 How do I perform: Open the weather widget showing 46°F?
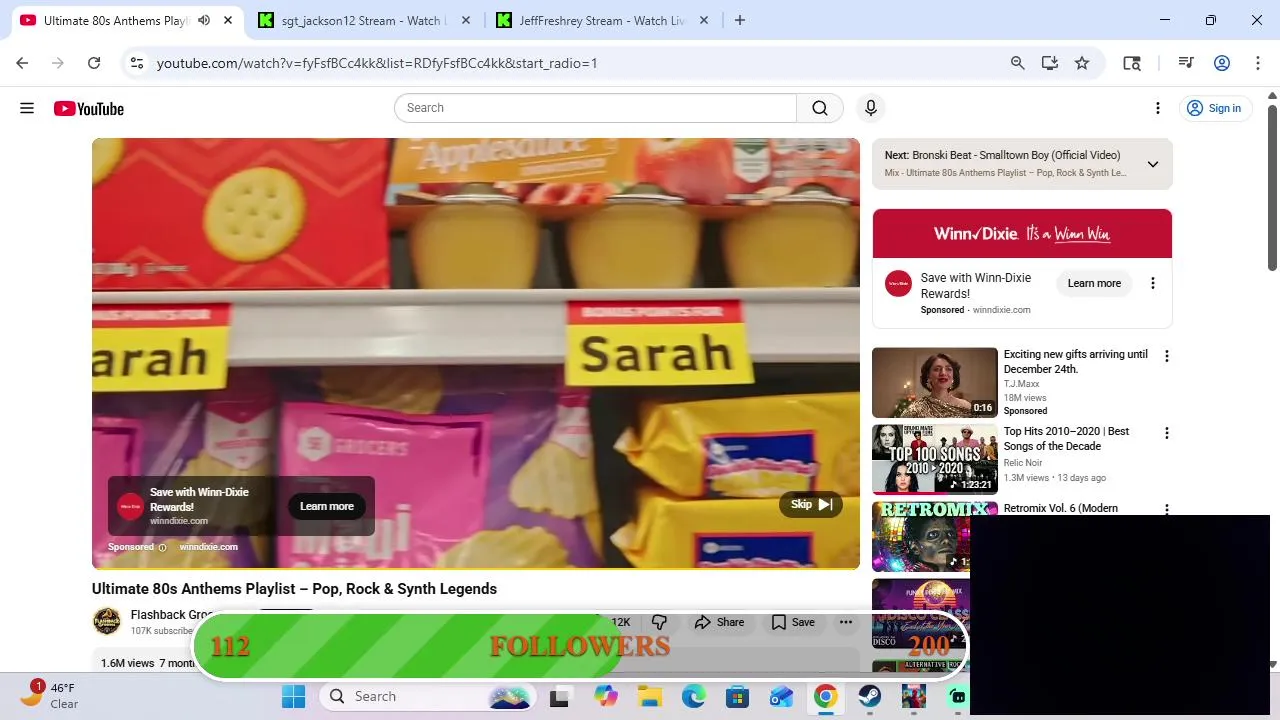coord(50,695)
